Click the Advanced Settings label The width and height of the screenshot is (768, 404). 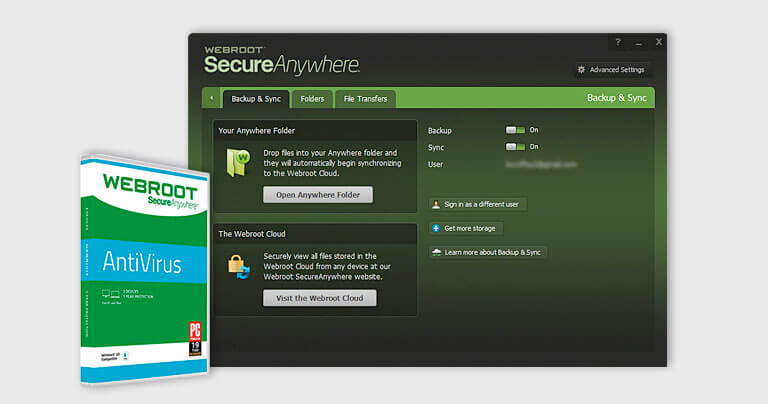click(x=617, y=70)
